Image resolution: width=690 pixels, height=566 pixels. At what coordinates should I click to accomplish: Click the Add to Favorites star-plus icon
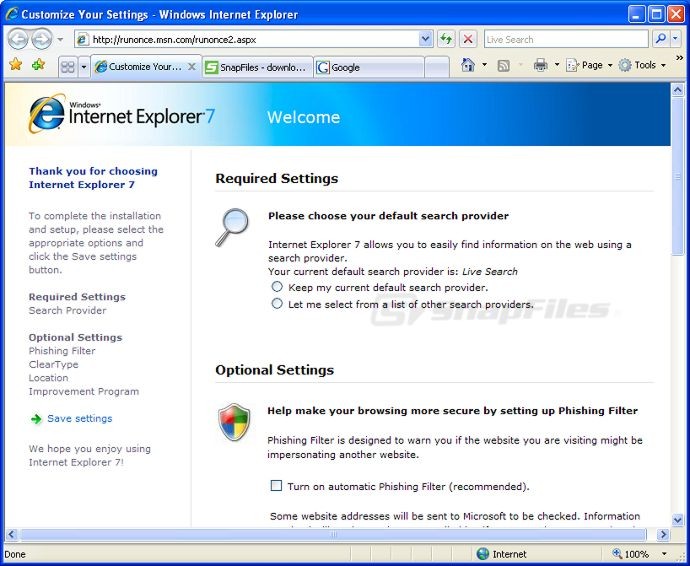point(38,65)
